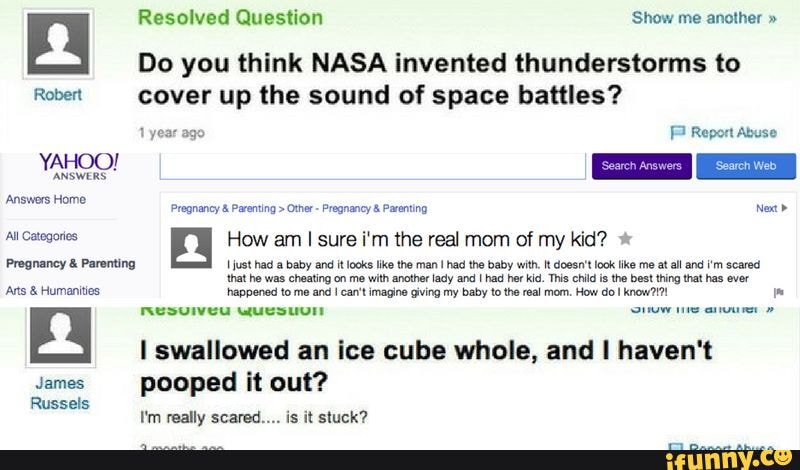Open Answers Home in the sidebar
800x470 pixels.
tap(46, 199)
